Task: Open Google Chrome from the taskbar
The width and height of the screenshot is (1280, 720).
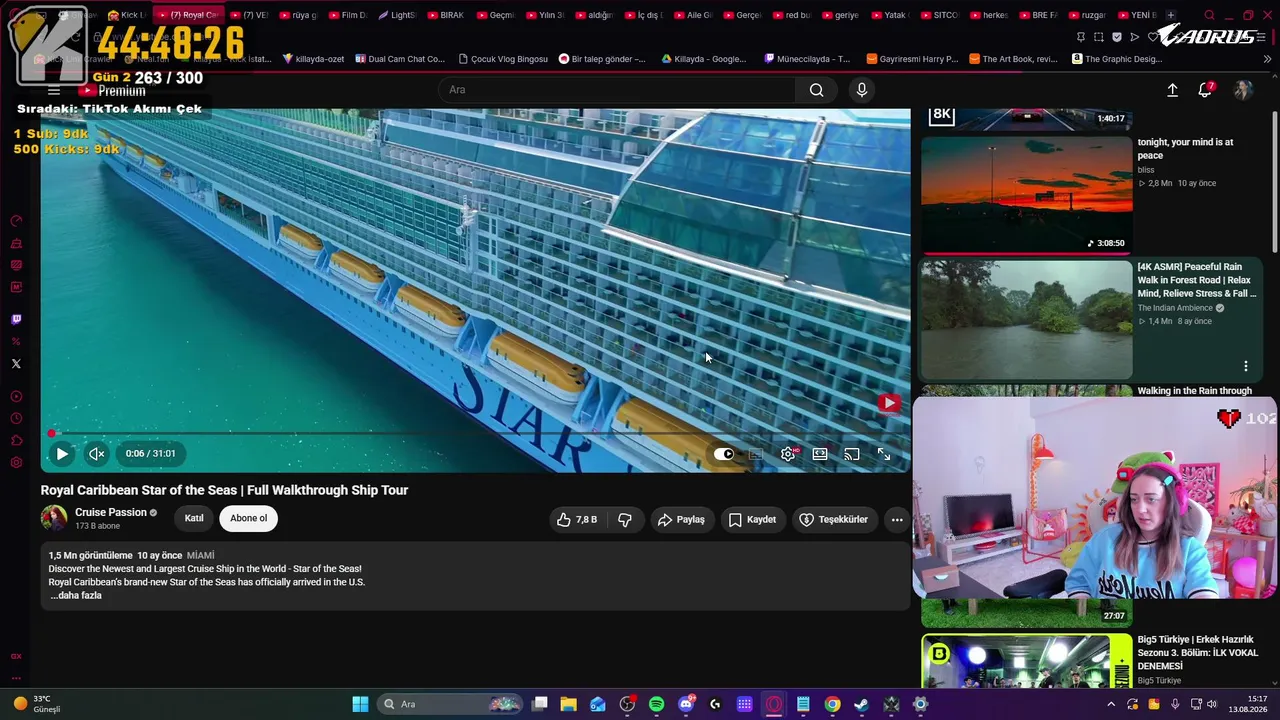Action: (x=832, y=704)
